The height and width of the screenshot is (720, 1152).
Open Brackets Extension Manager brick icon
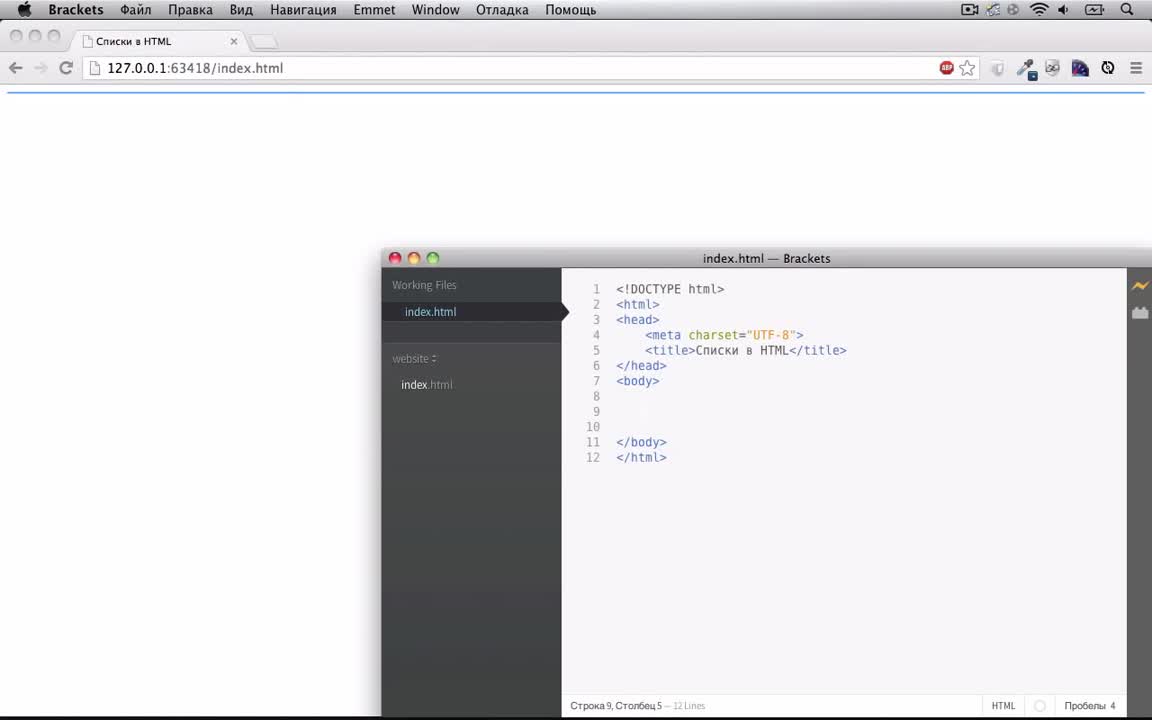pyautogui.click(x=1139, y=313)
